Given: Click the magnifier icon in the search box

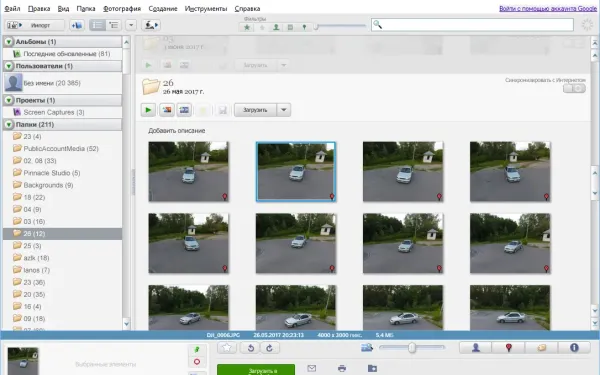Looking at the screenshot, I should pos(377,24).
